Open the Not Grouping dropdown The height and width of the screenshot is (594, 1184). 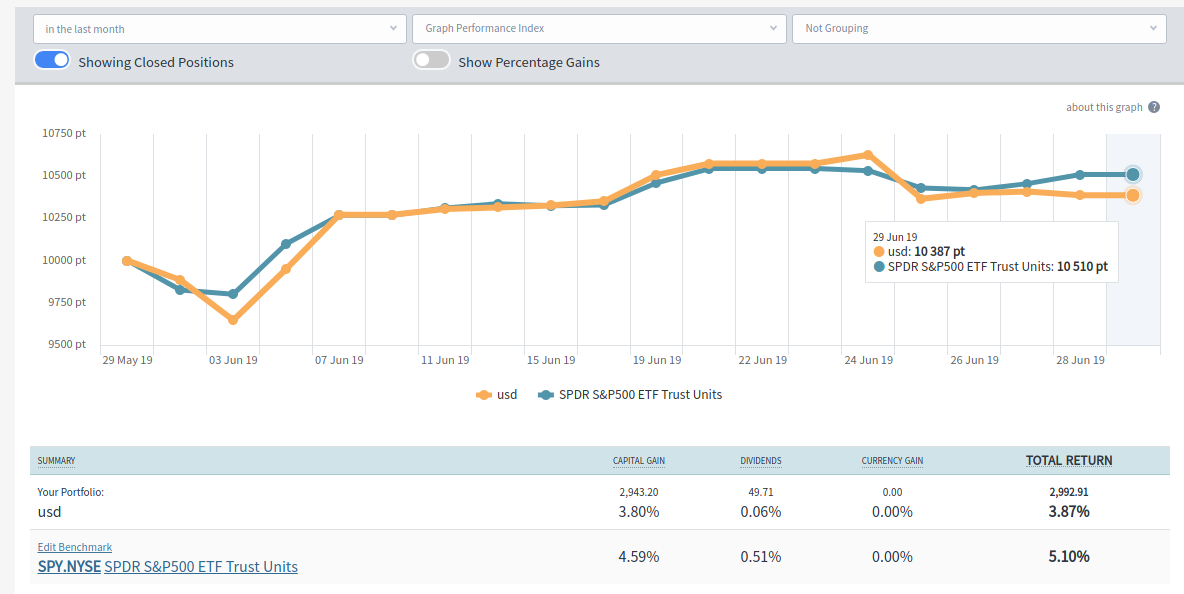(x=978, y=29)
